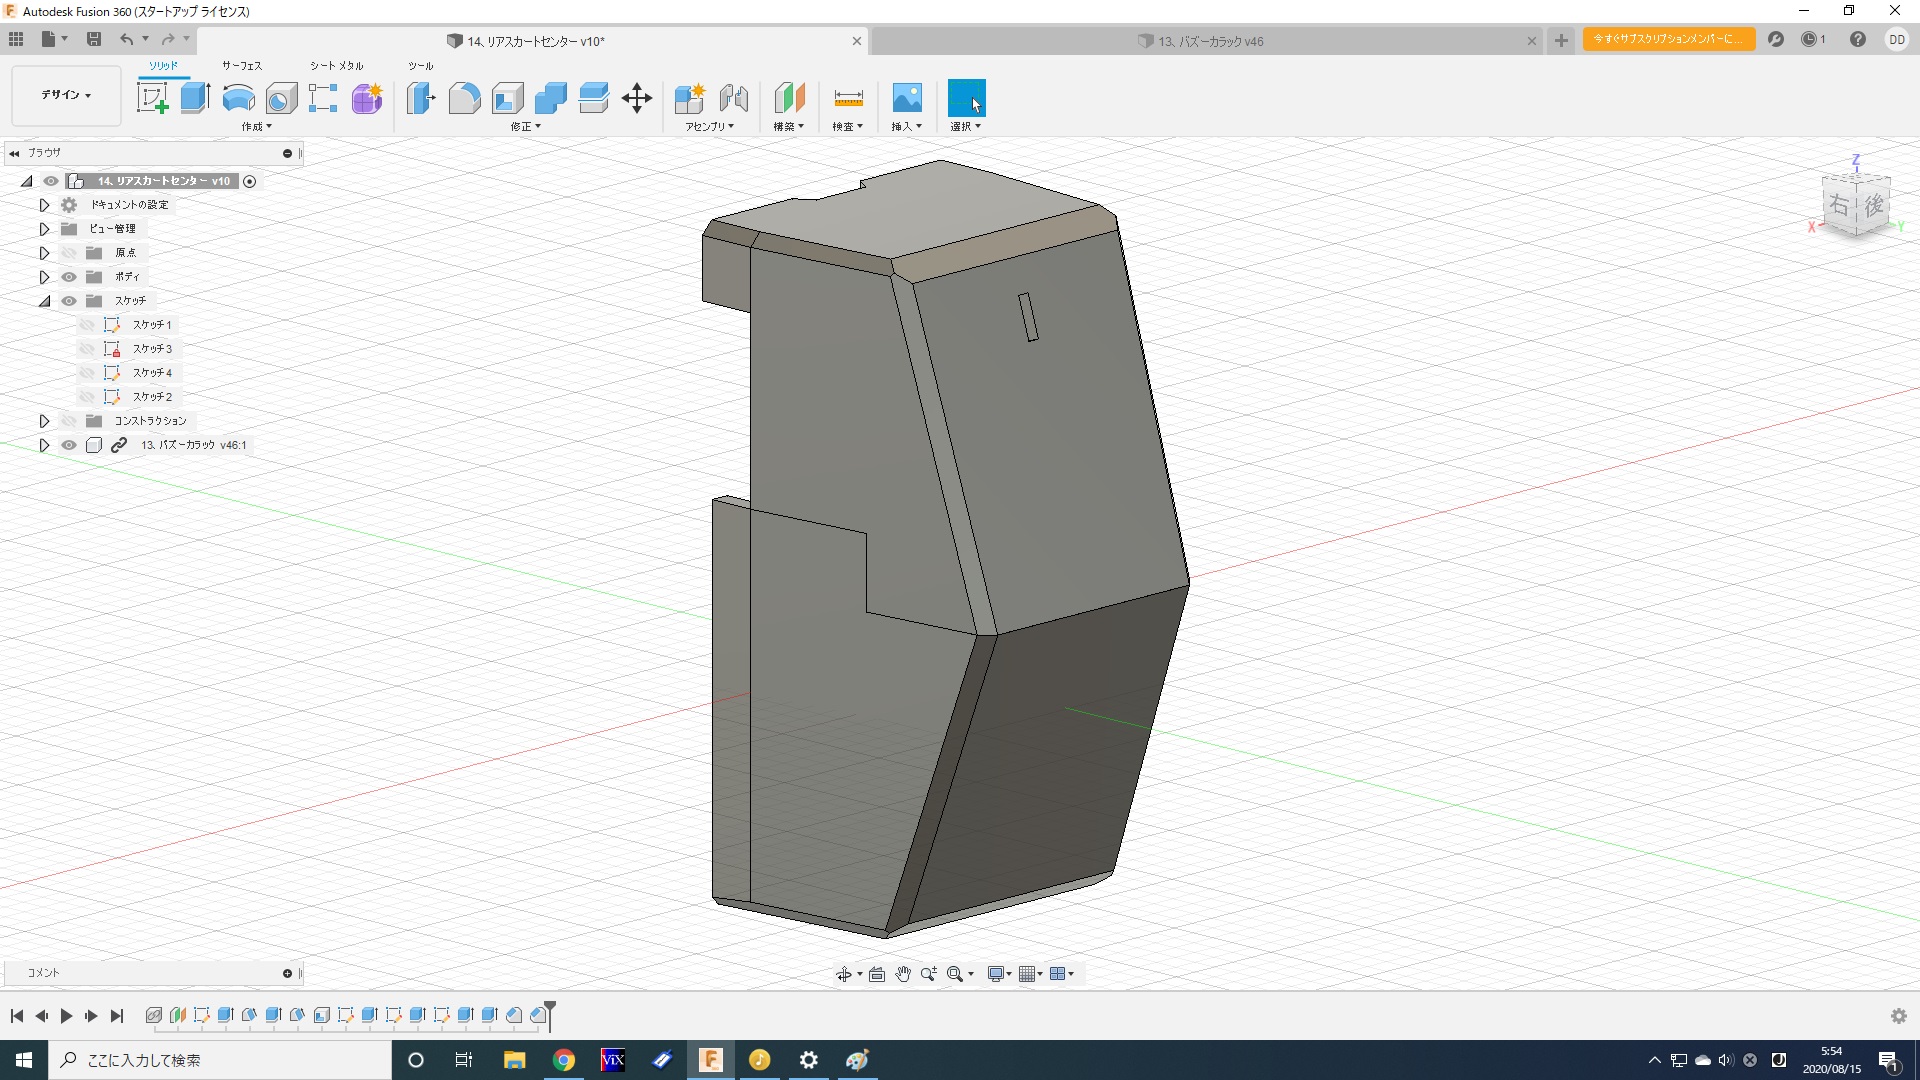Image resolution: width=1920 pixels, height=1080 pixels.
Task: Select the Move/Copy cross-arrow tool
Action: coord(636,98)
